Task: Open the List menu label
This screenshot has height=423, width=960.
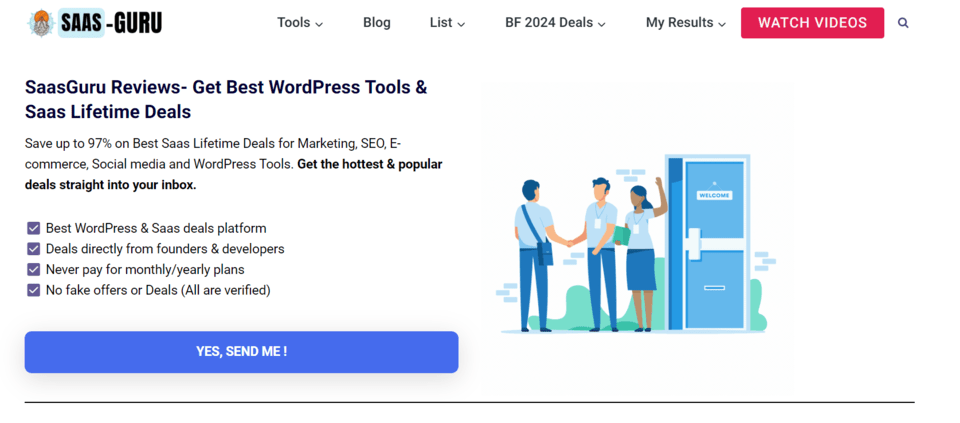Action: pyautogui.click(x=441, y=23)
